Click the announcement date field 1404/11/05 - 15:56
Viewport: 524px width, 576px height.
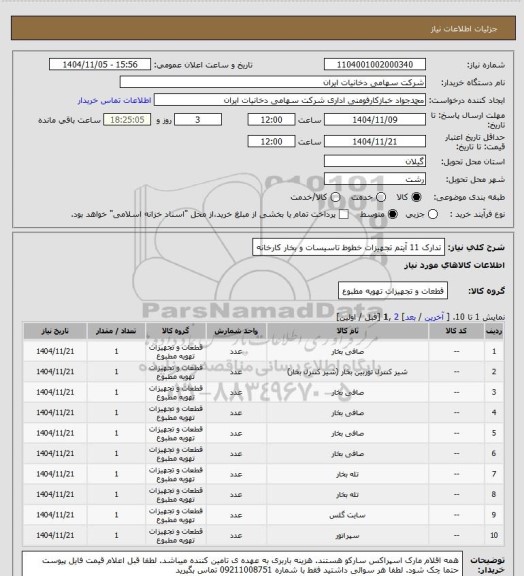point(100,65)
